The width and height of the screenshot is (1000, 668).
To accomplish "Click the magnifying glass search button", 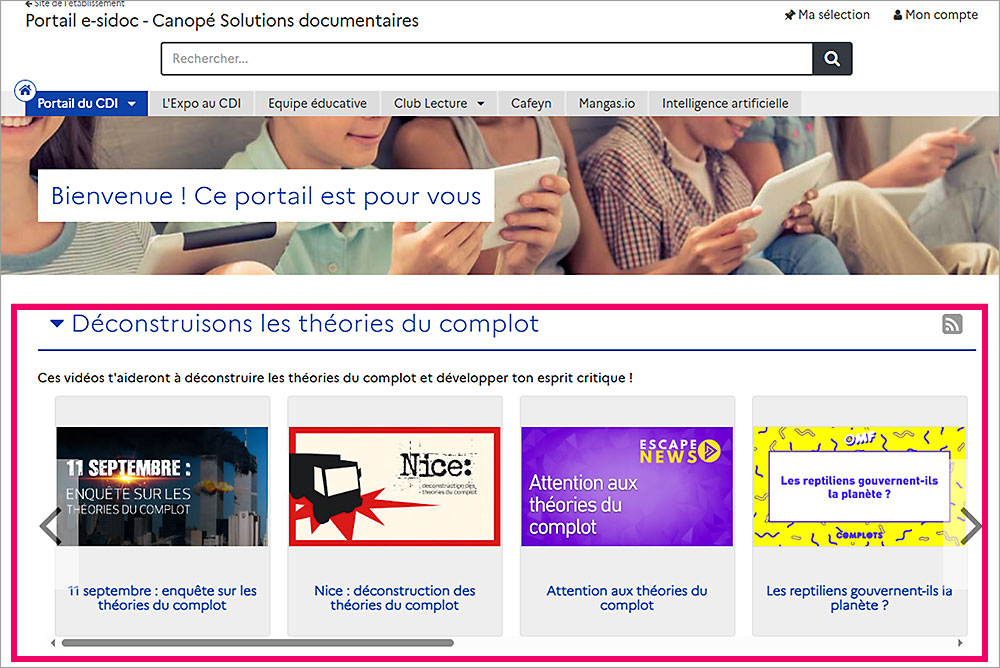I will click(x=832, y=59).
